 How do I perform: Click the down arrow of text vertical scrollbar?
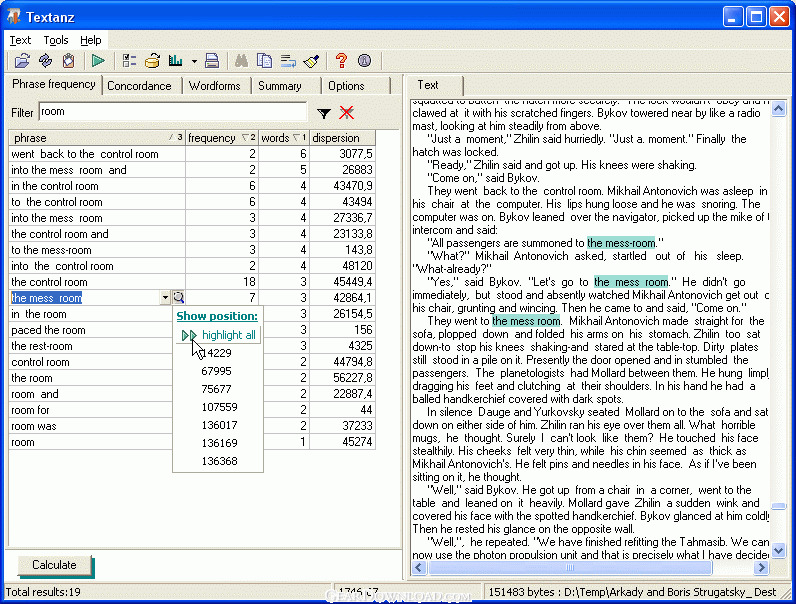click(779, 550)
